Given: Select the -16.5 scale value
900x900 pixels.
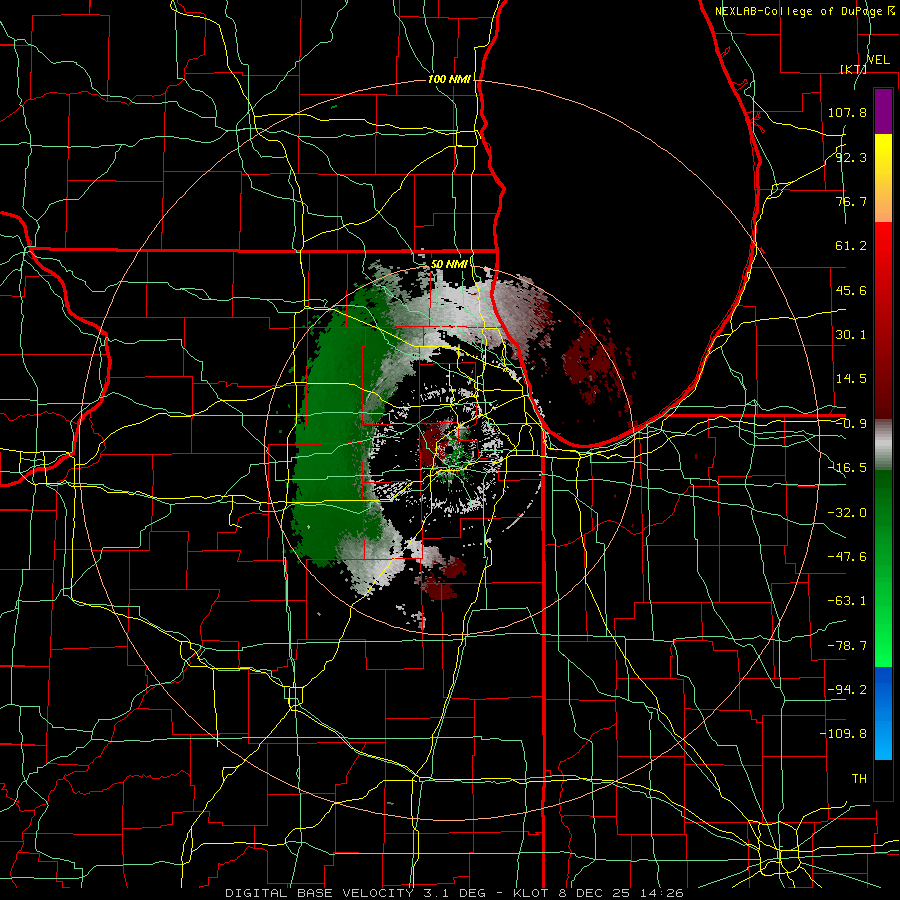Looking at the screenshot, I should (x=847, y=468).
